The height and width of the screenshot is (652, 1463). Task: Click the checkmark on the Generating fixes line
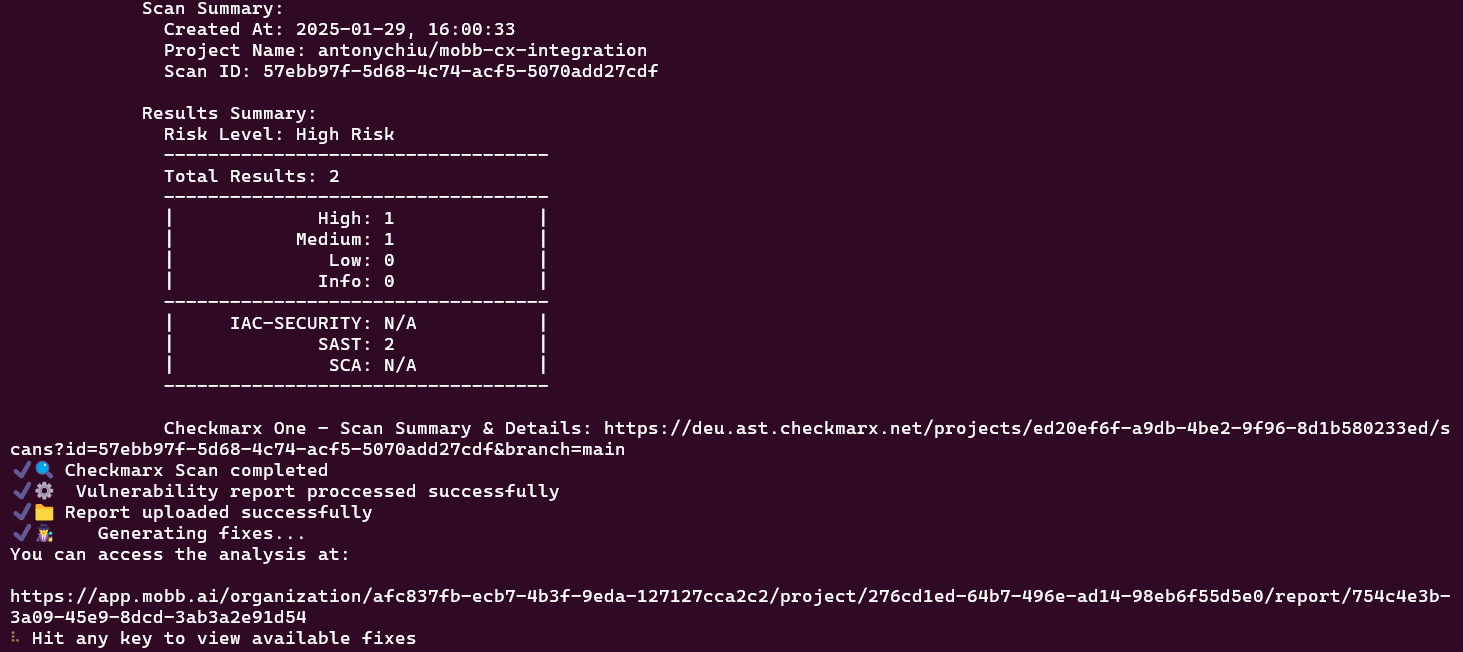point(21,533)
